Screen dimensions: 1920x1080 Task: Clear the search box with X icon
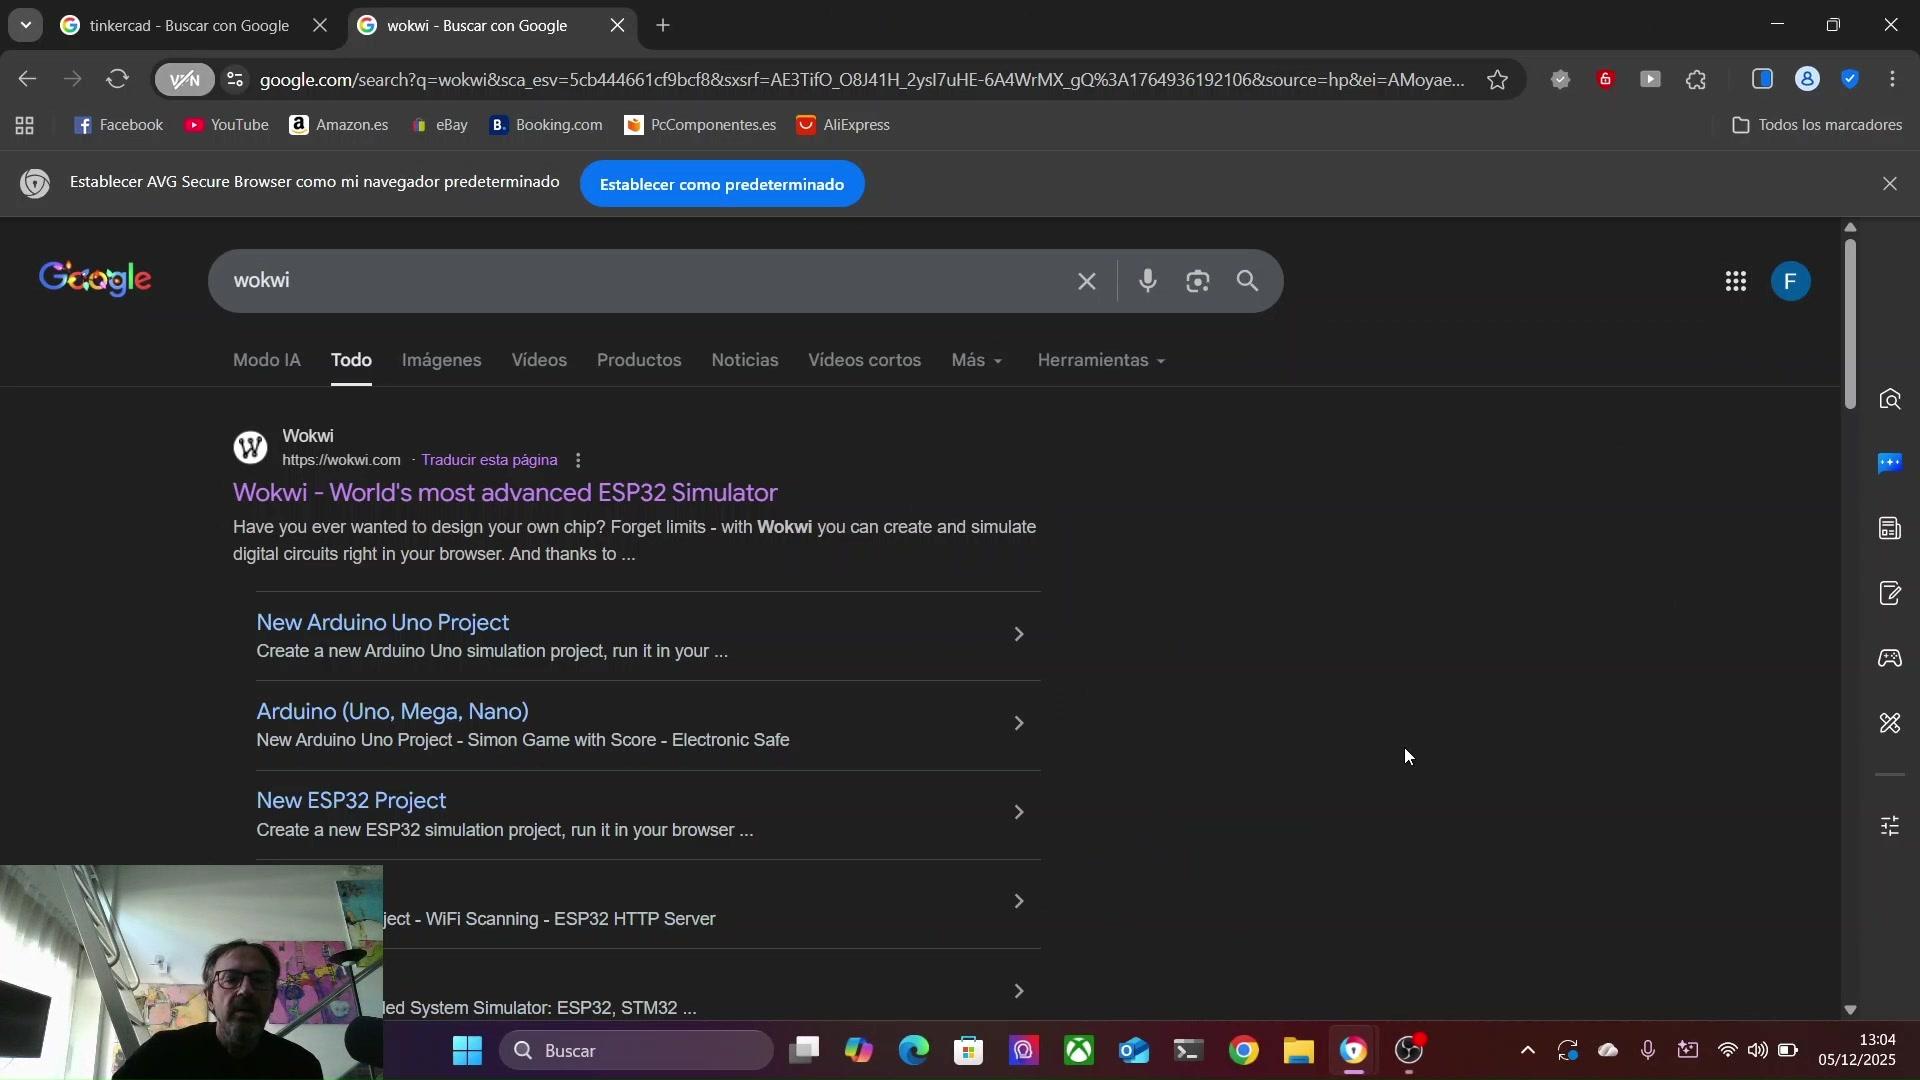[x=1087, y=282]
